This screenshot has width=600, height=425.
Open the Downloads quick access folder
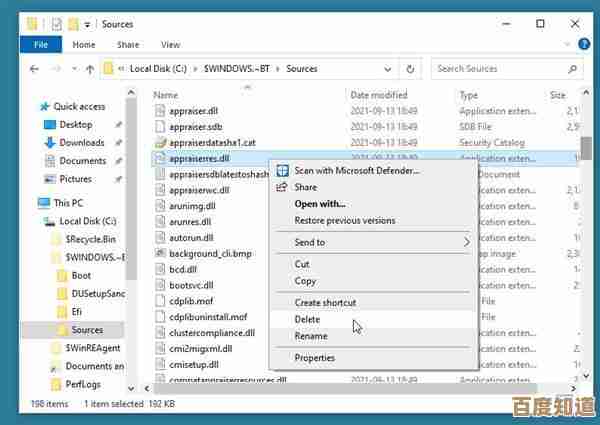point(81,143)
